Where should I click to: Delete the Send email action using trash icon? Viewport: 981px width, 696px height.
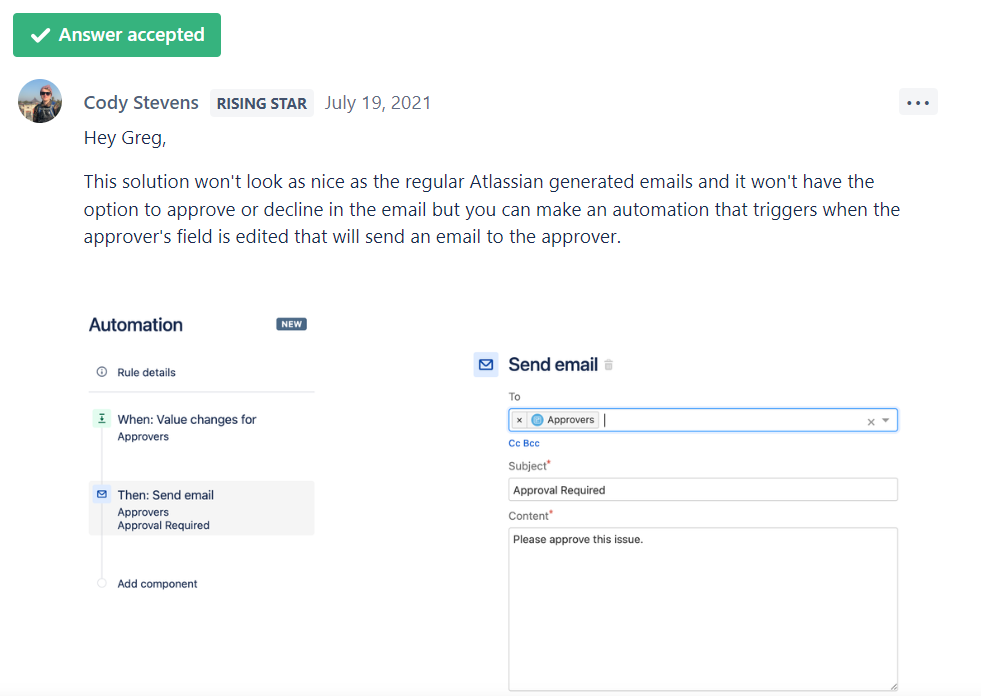[x=608, y=366]
